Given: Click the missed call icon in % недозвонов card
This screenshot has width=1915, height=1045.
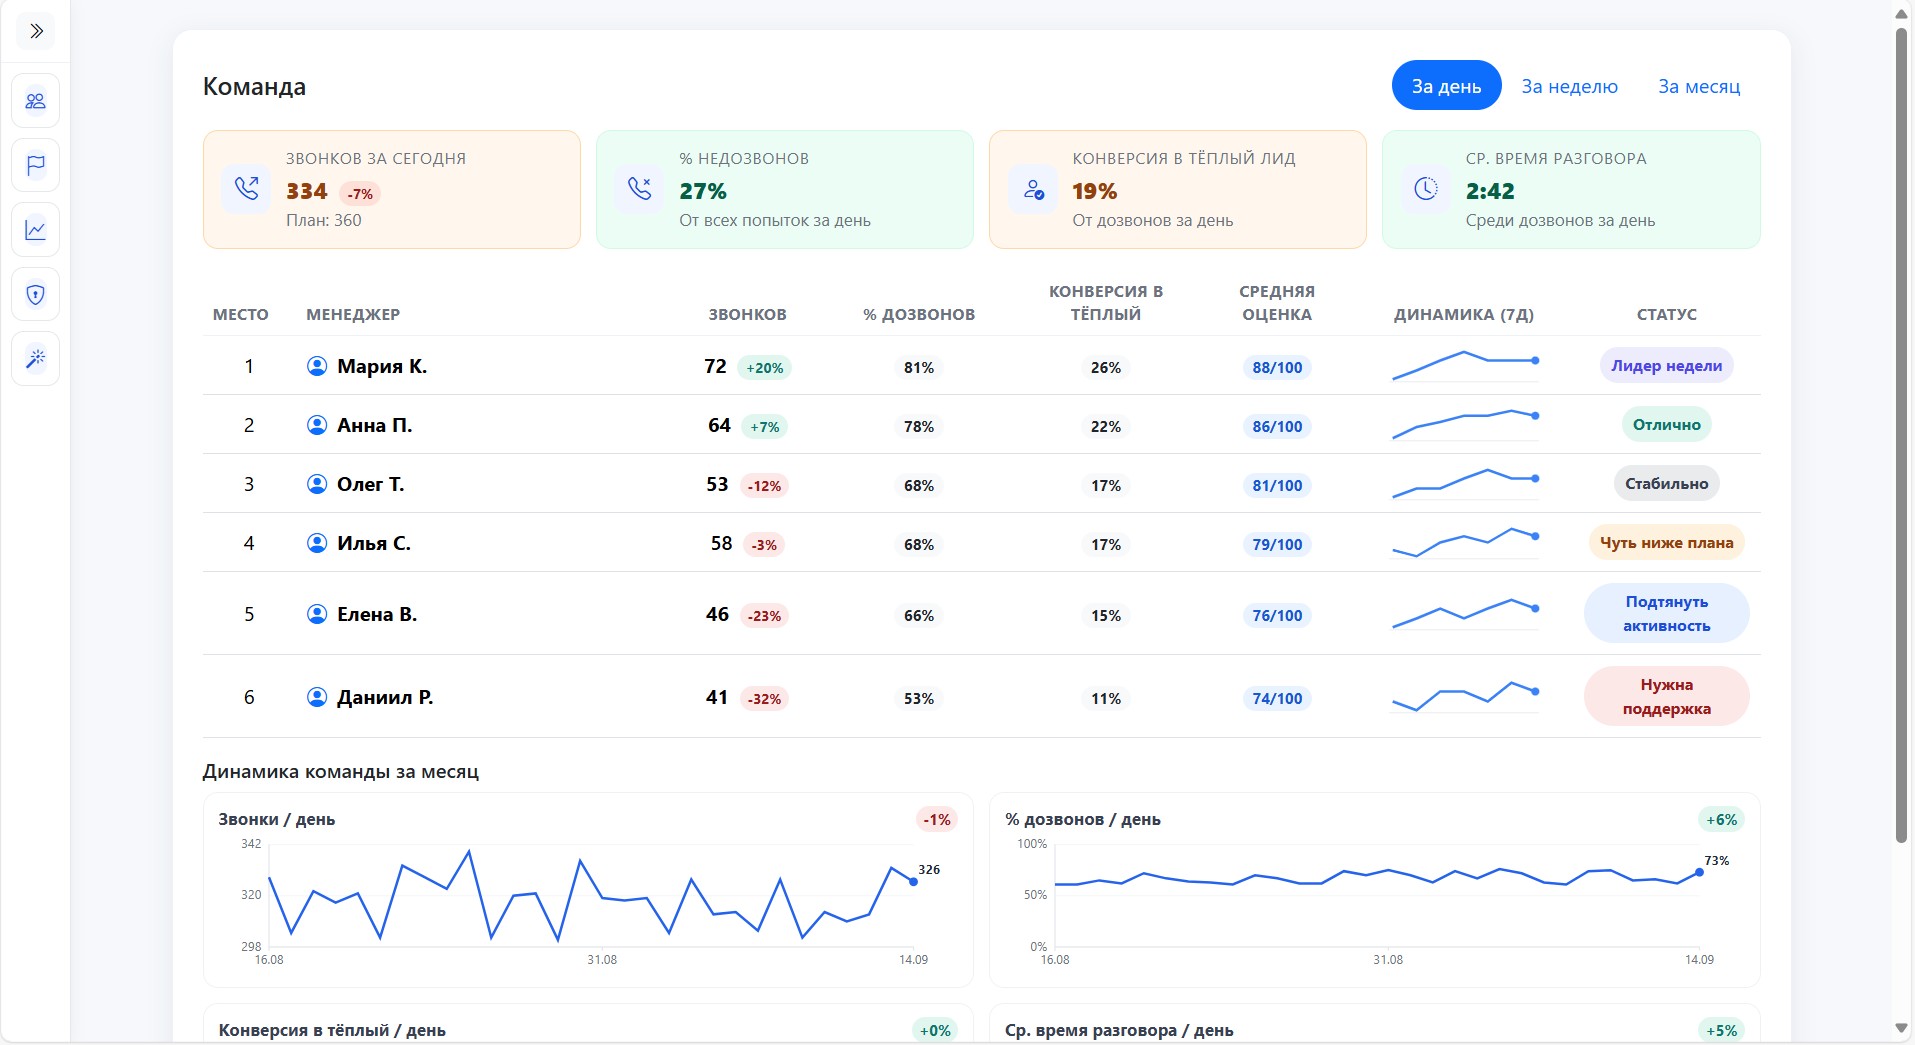Looking at the screenshot, I should [x=639, y=189].
